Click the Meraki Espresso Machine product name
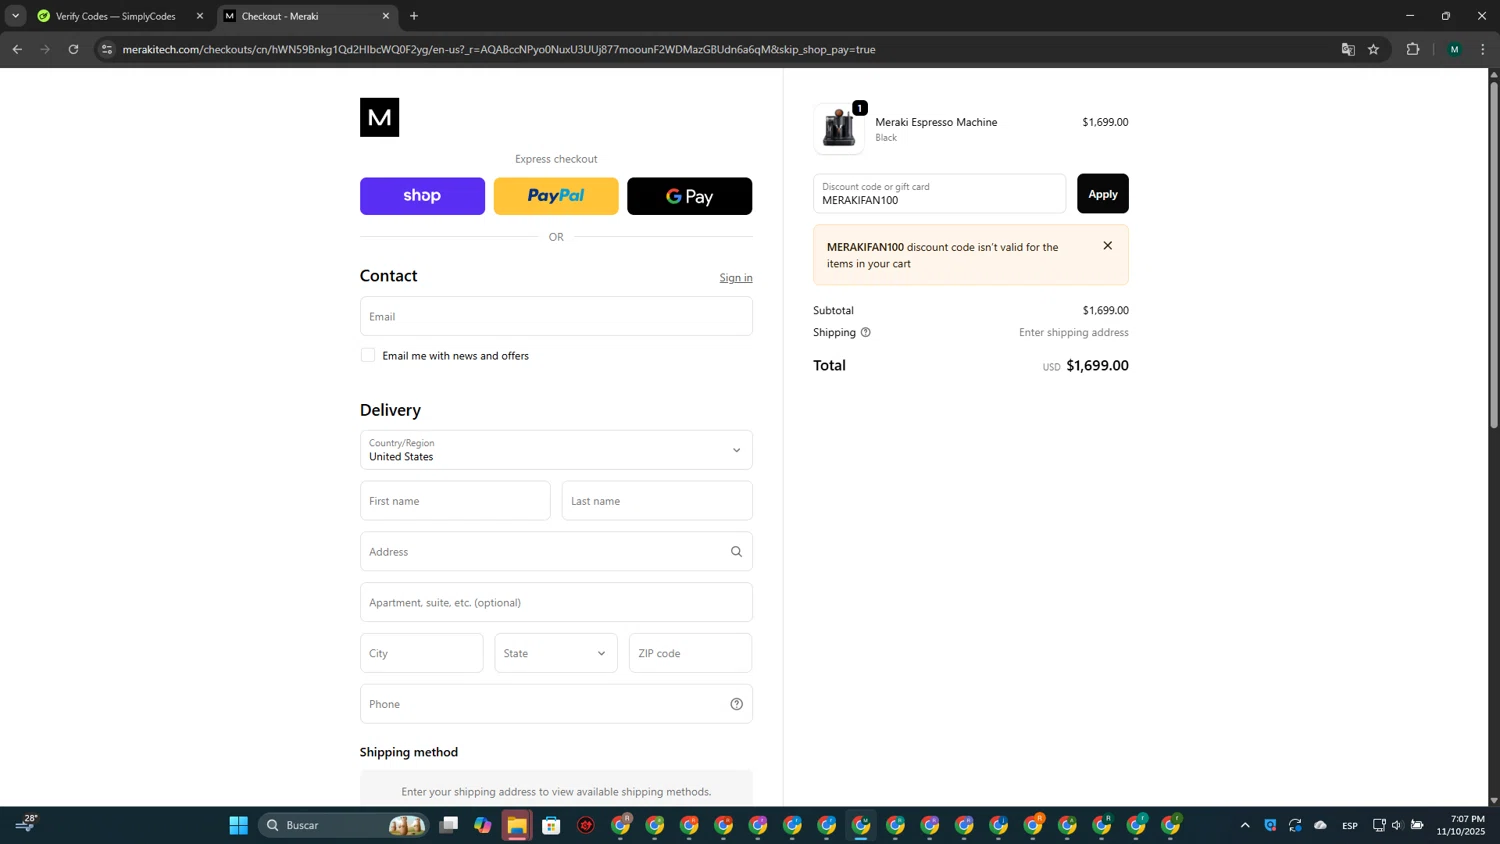 point(936,122)
